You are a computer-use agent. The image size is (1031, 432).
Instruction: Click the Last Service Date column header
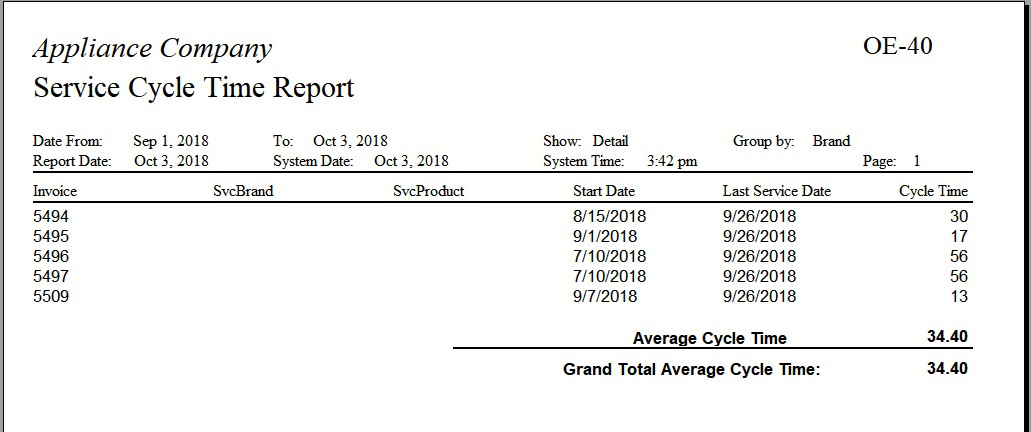(x=777, y=191)
